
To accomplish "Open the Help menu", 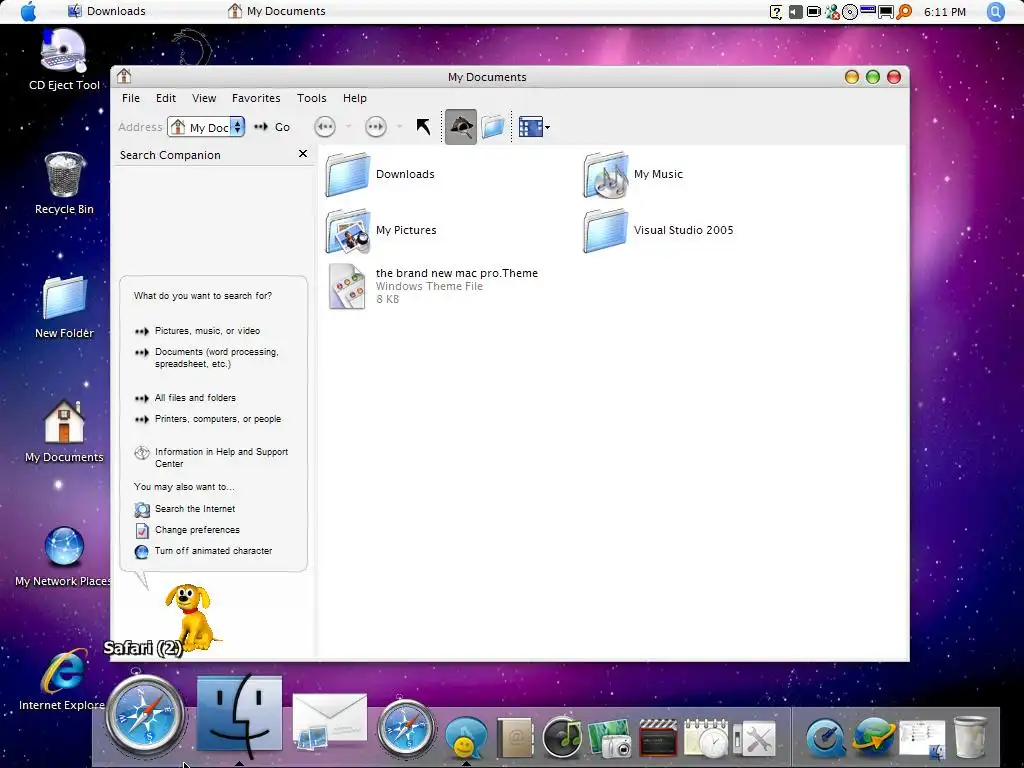I will (x=355, y=98).
